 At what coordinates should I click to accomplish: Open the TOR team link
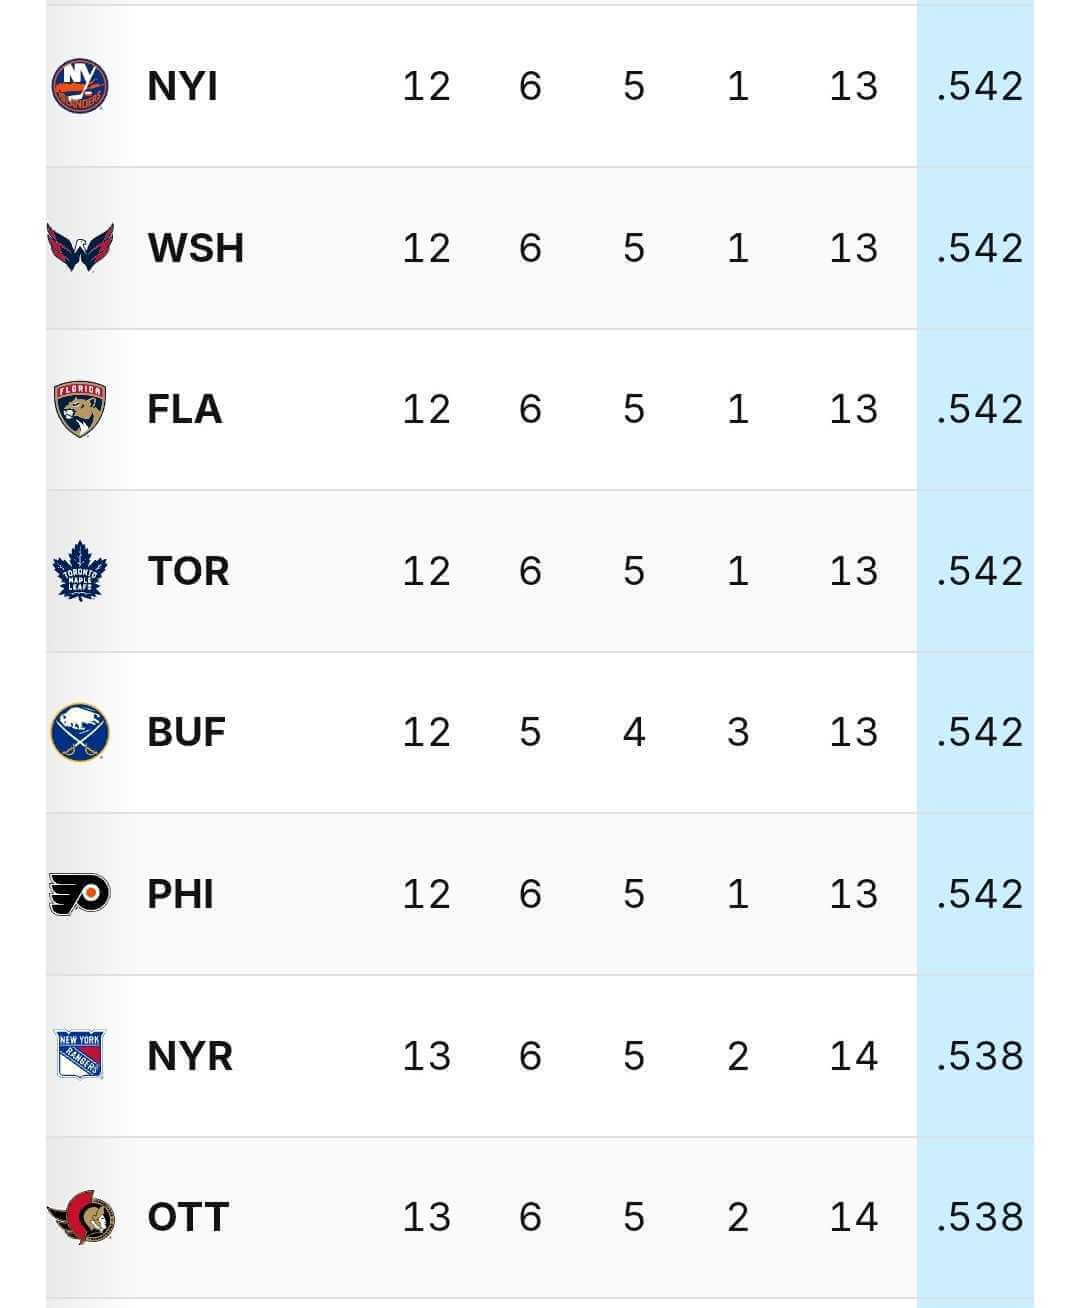(188, 571)
